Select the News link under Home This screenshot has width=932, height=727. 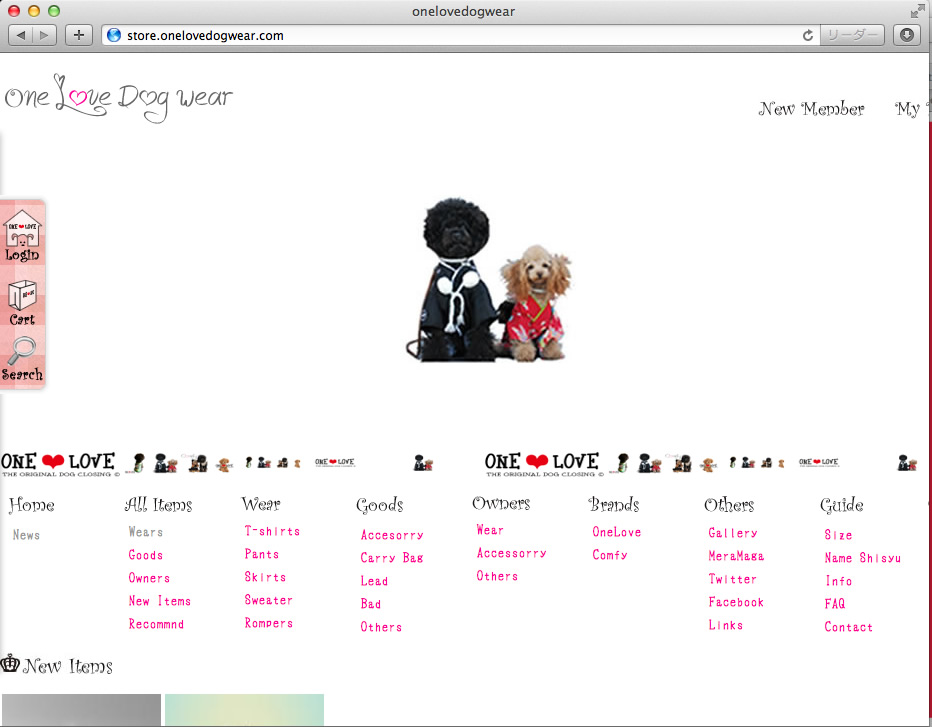[x=26, y=535]
